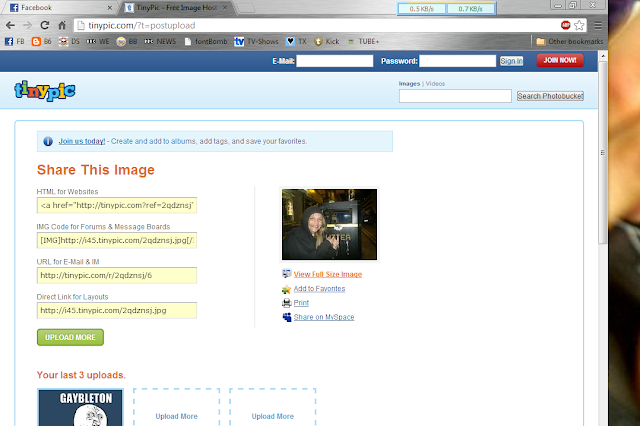
Task: Click the page vertical scrollbar
Action: pos(602,153)
